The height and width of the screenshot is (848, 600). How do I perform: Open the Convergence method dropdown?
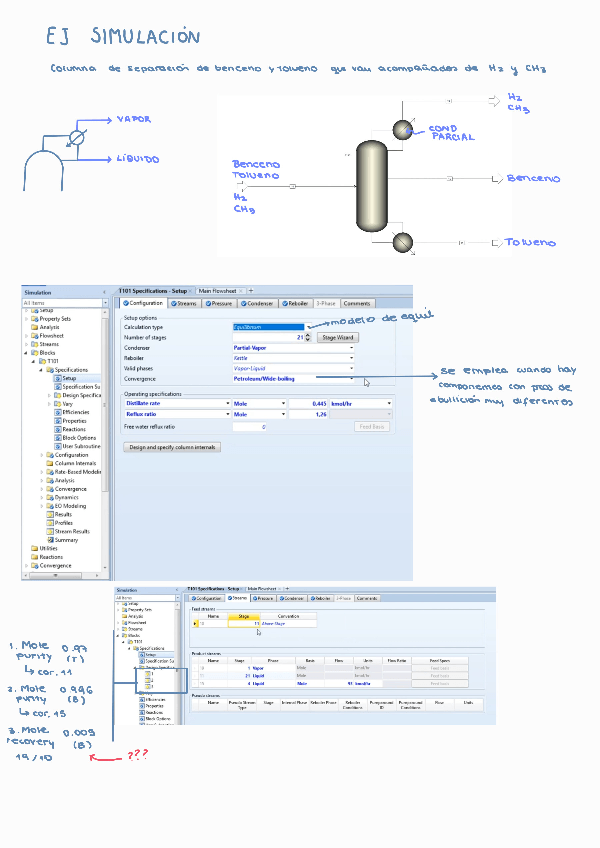(351, 379)
